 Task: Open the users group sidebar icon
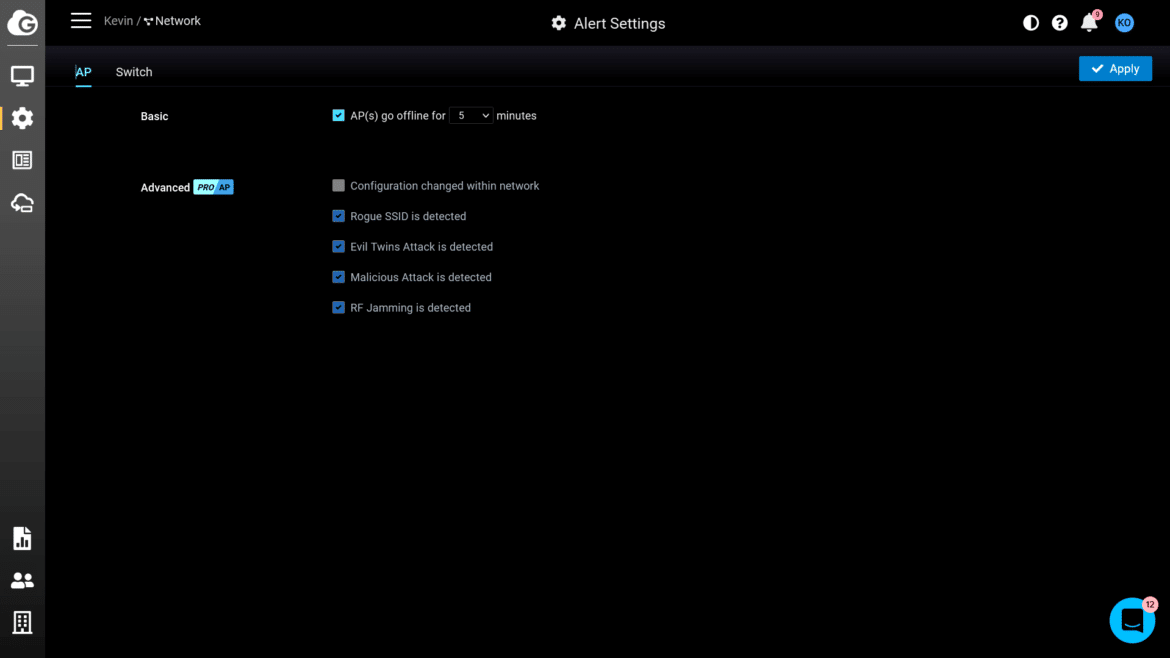click(22, 580)
